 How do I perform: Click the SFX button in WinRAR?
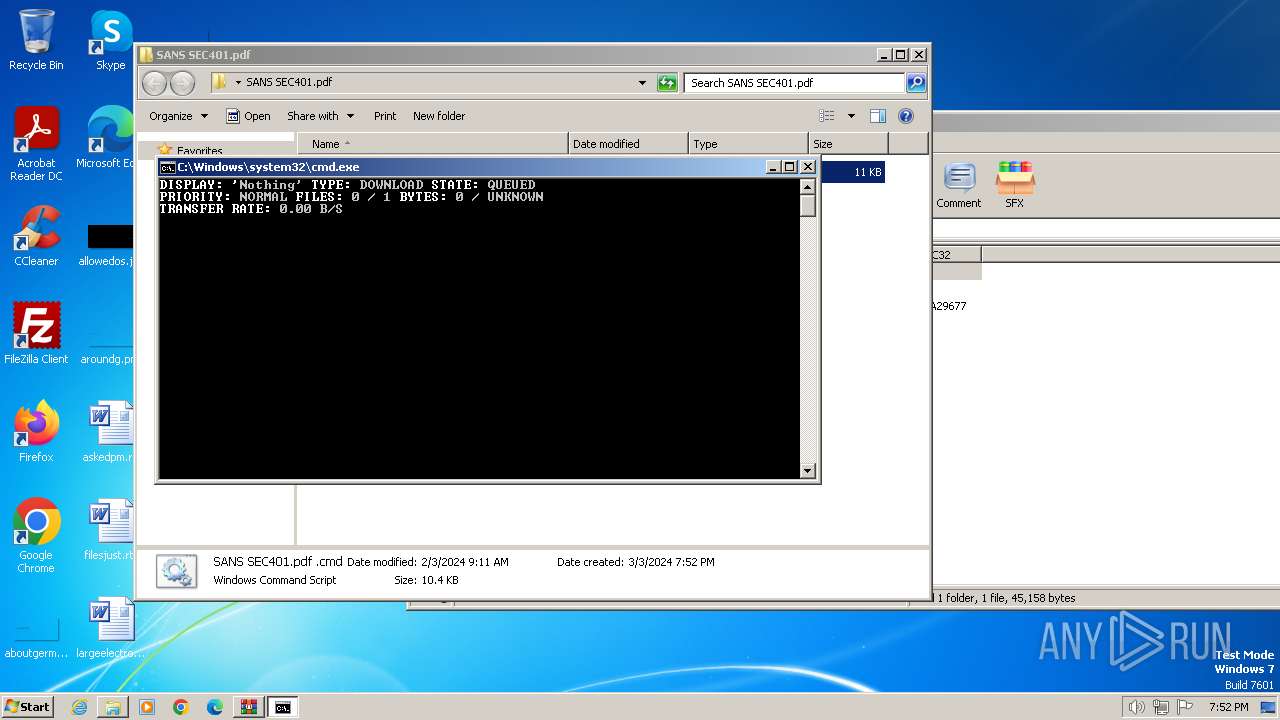pos(1014,185)
